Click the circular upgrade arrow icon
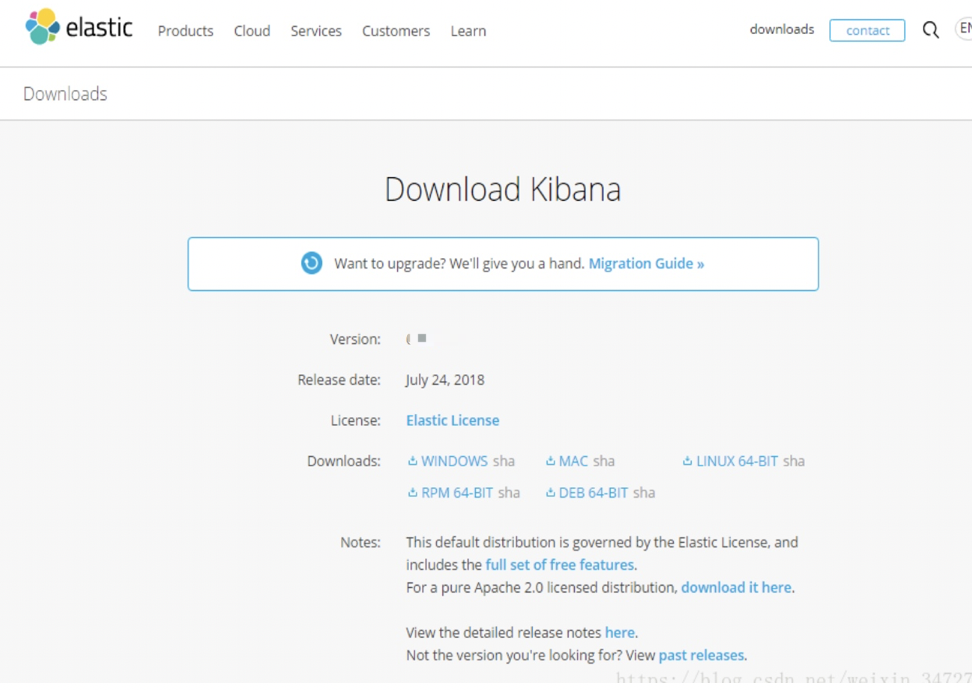 pyautogui.click(x=312, y=263)
